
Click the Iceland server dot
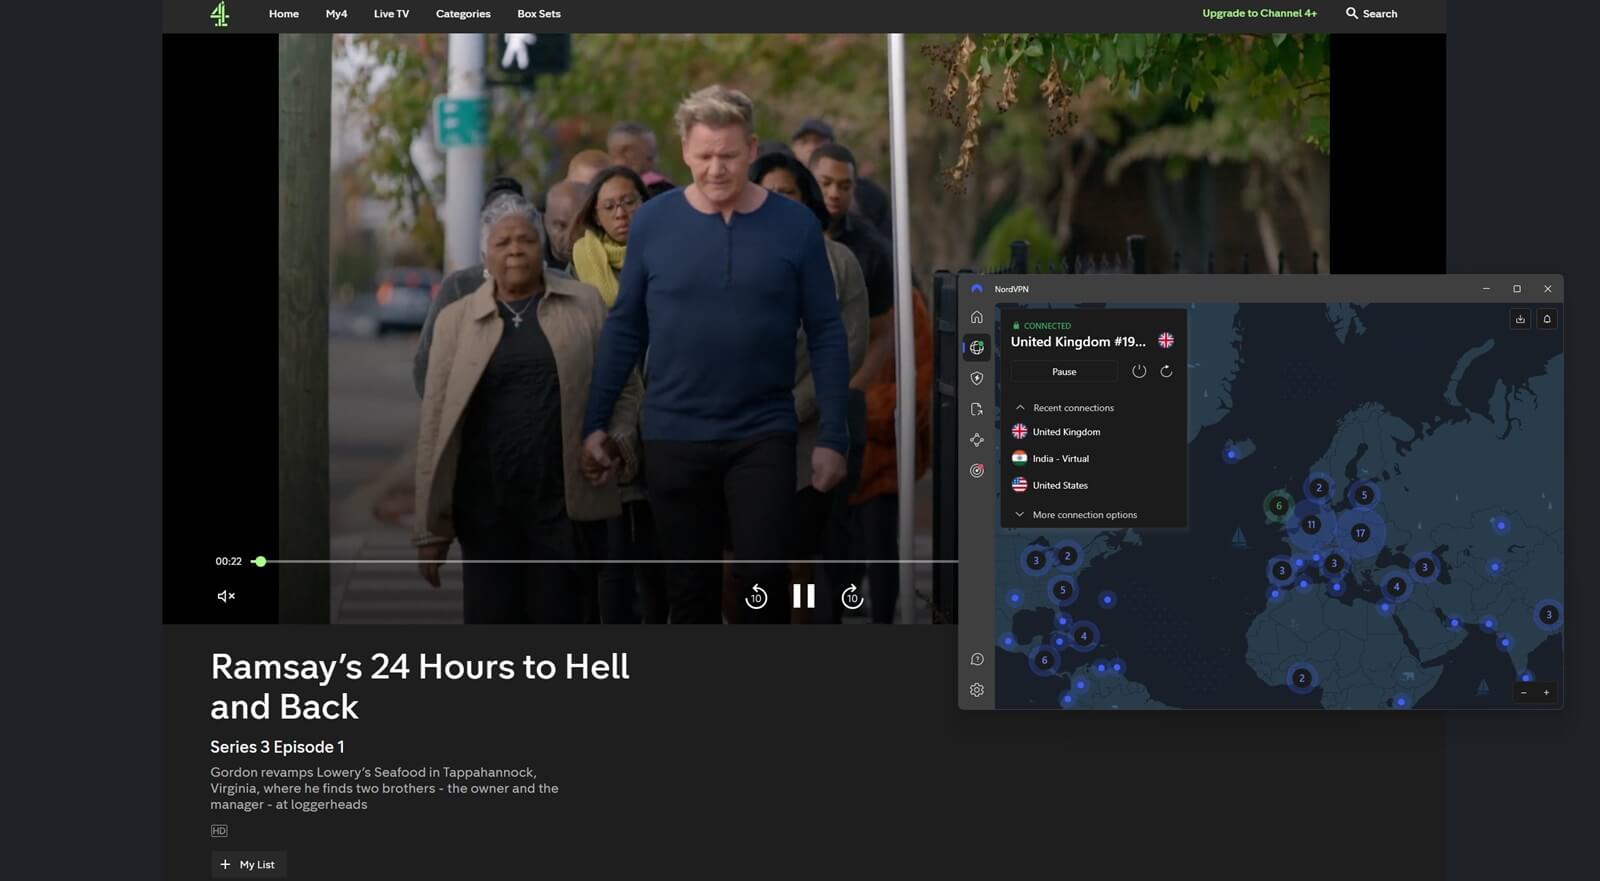click(1231, 454)
